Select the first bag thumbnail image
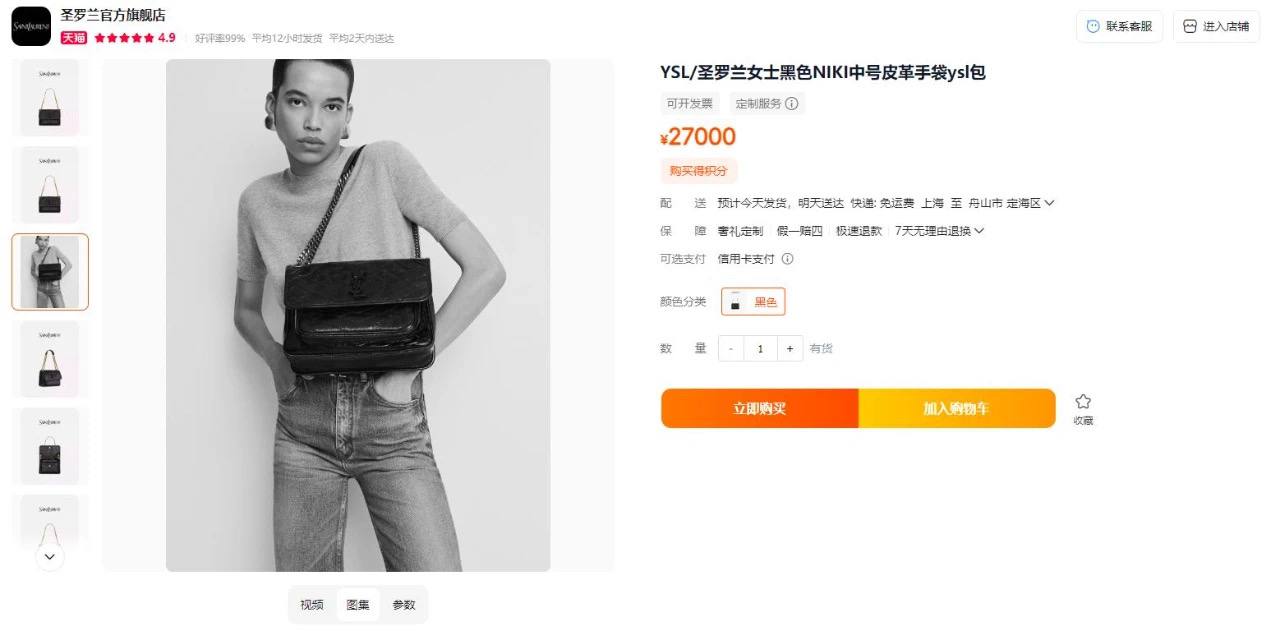 (50, 98)
